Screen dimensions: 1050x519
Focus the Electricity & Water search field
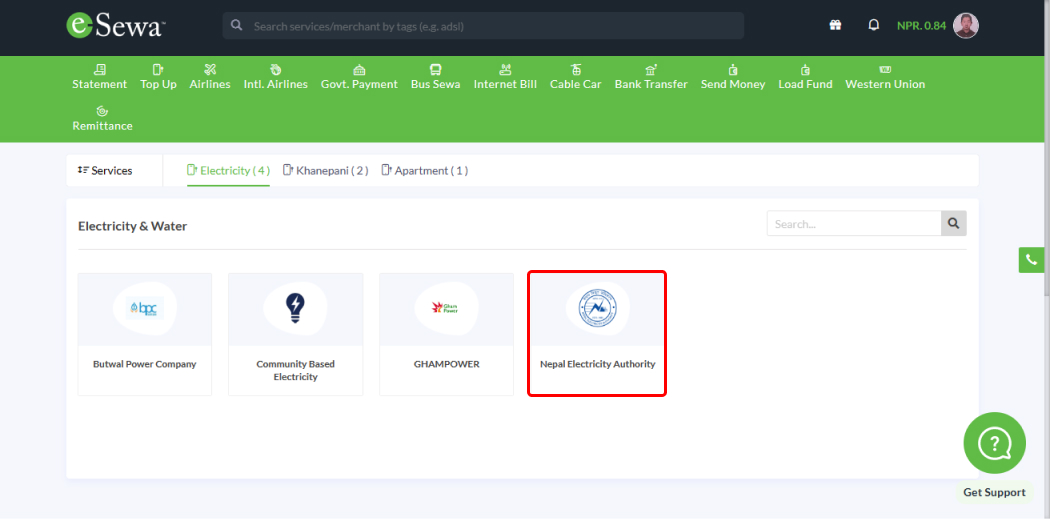[x=854, y=224]
